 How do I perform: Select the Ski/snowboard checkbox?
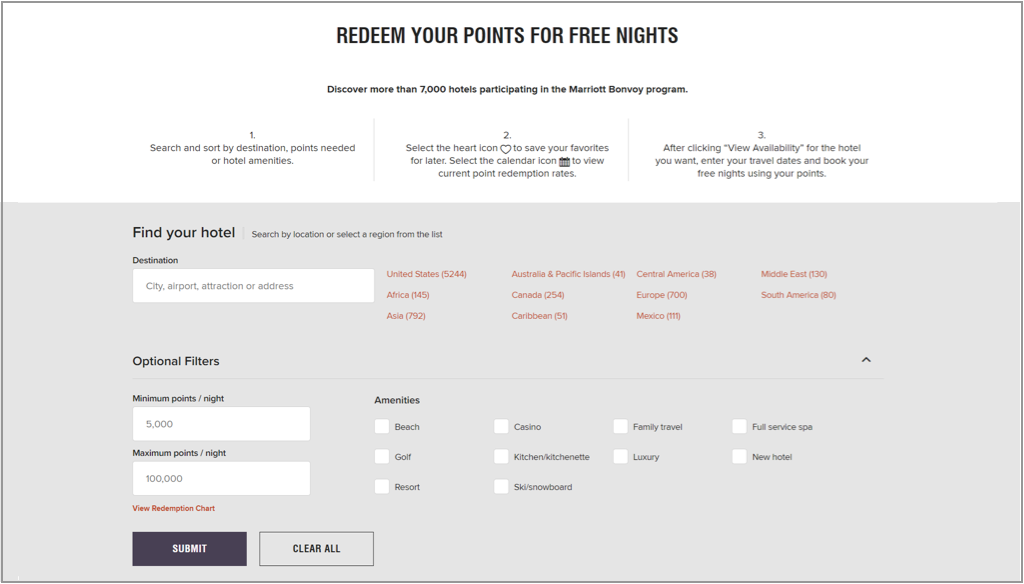click(501, 487)
